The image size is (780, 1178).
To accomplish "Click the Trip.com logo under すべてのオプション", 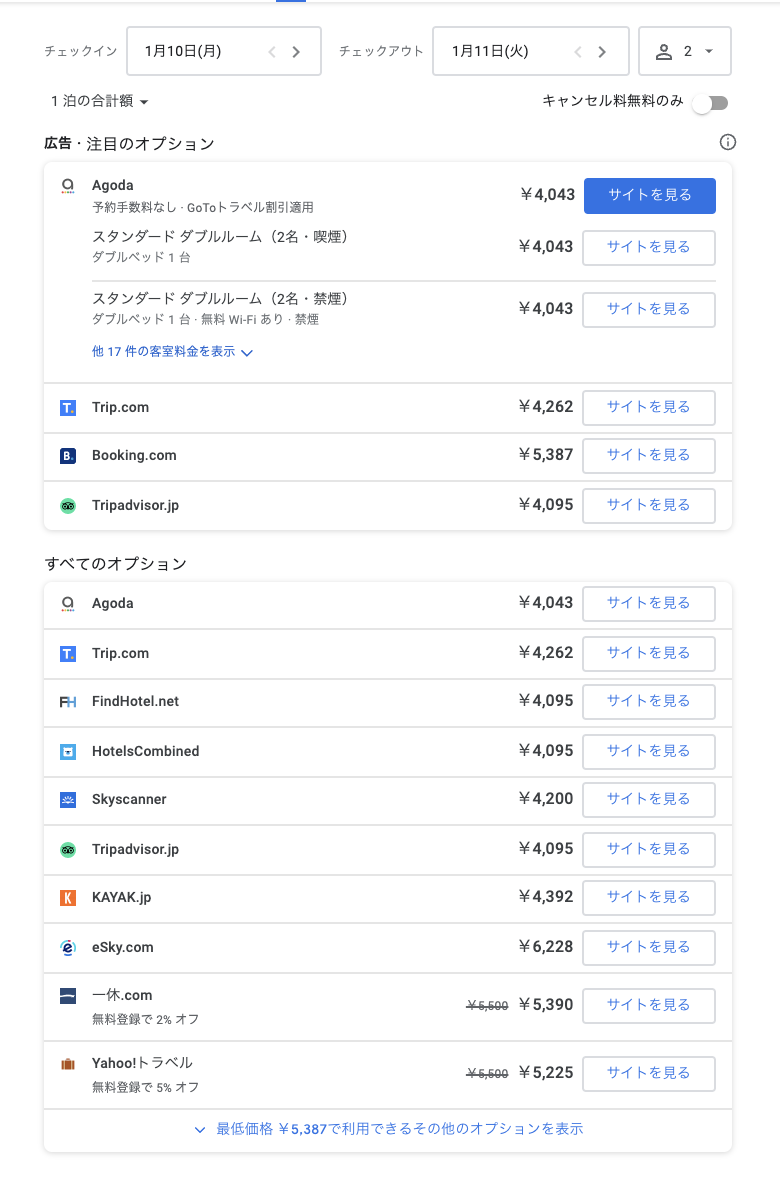I will point(68,654).
